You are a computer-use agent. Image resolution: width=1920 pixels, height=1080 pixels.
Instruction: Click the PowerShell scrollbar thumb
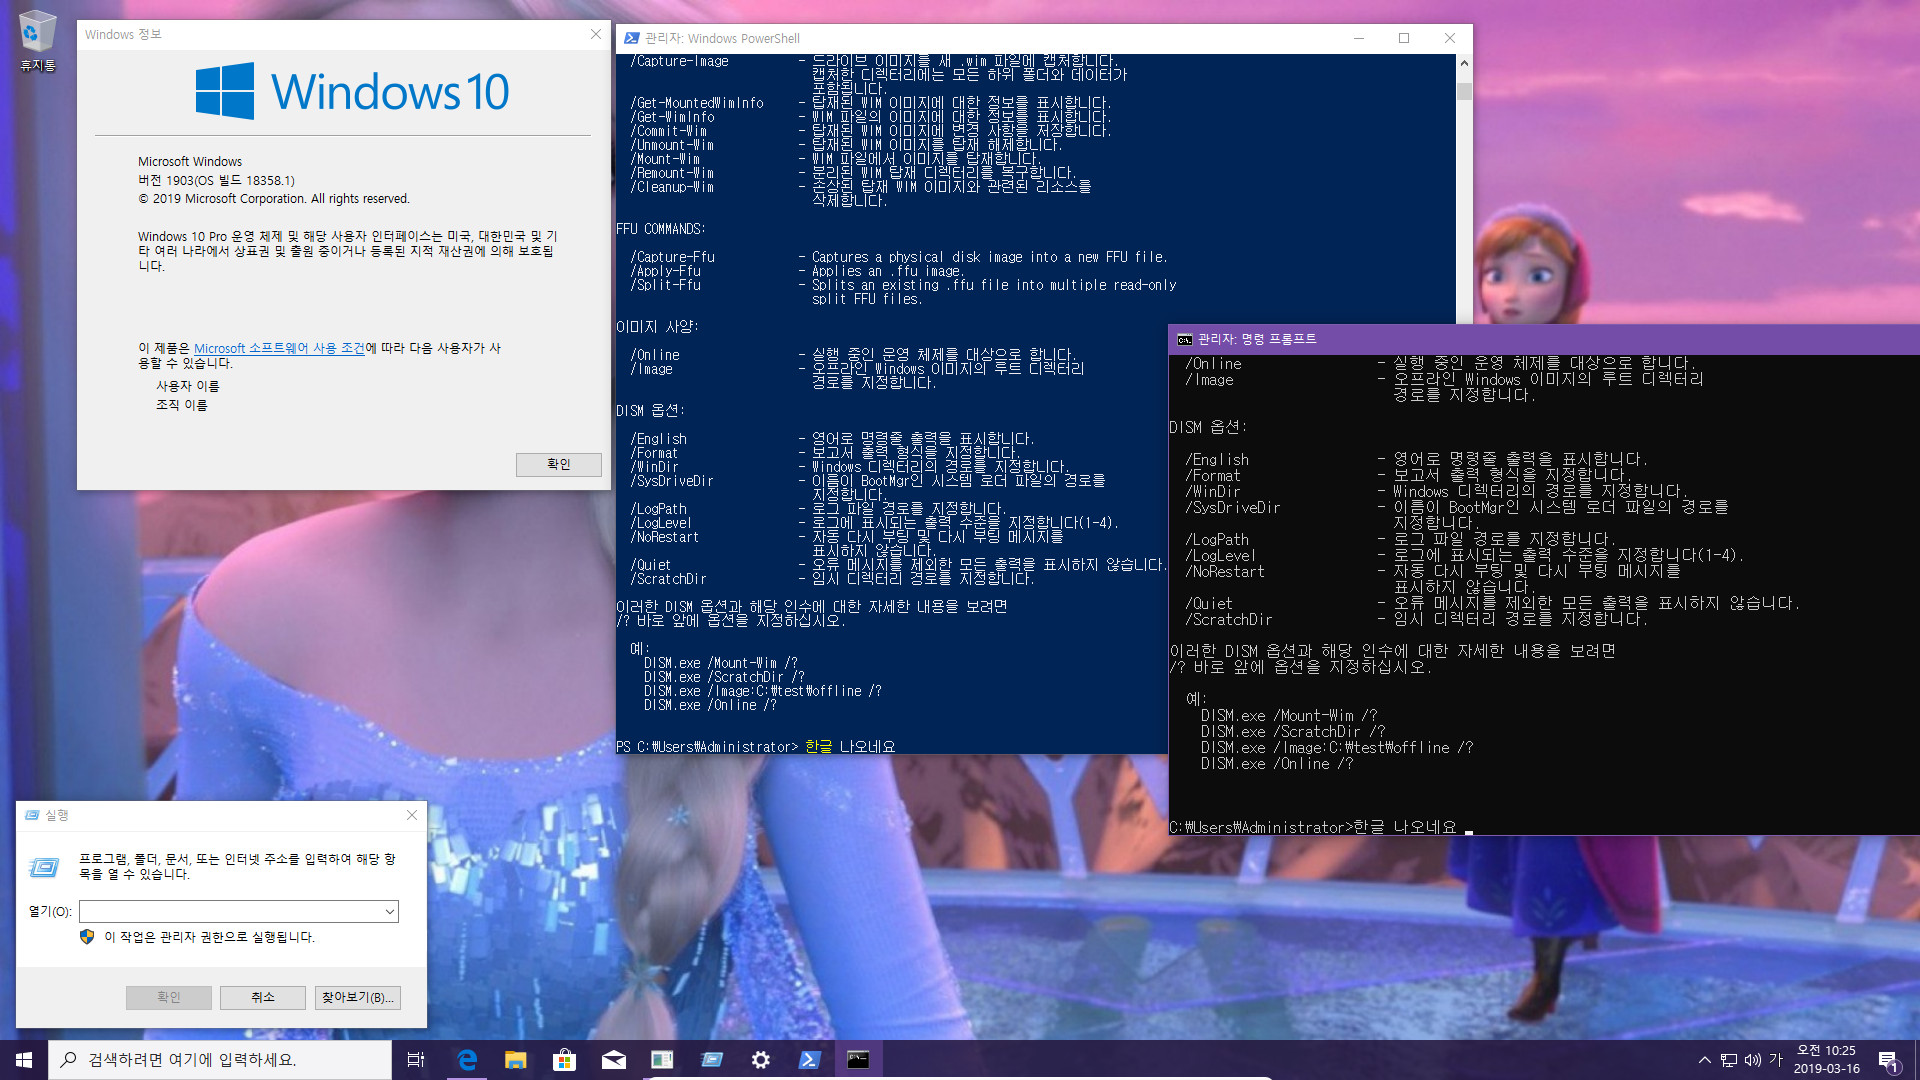(1464, 91)
